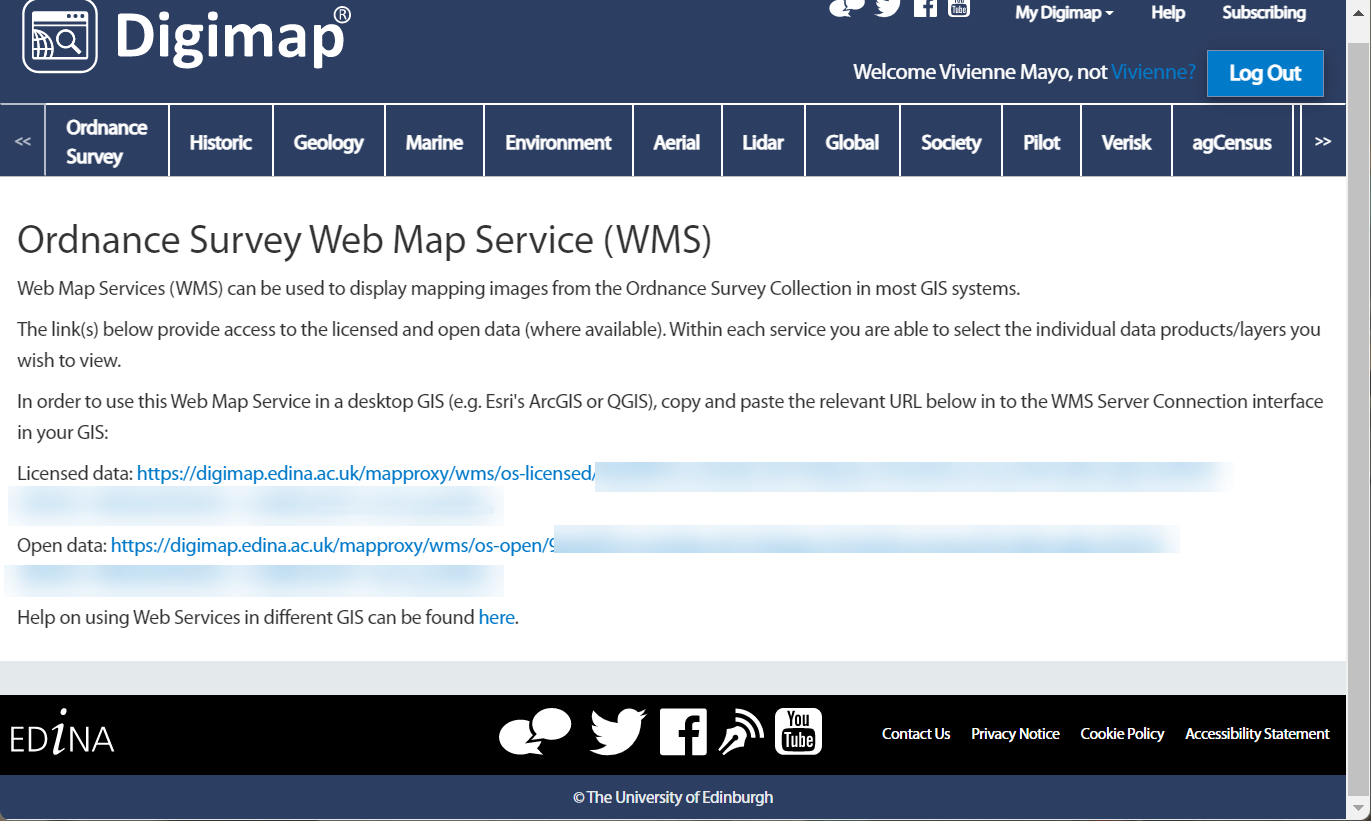Select the Aerial tab

coord(677,141)
